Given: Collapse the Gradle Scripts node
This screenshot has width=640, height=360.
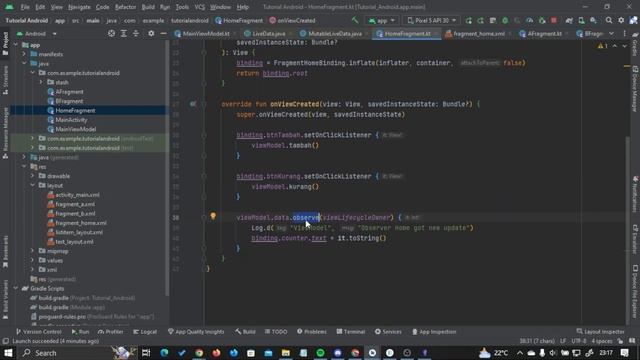Looking at the screenshot, I should [x=16, y=289].
